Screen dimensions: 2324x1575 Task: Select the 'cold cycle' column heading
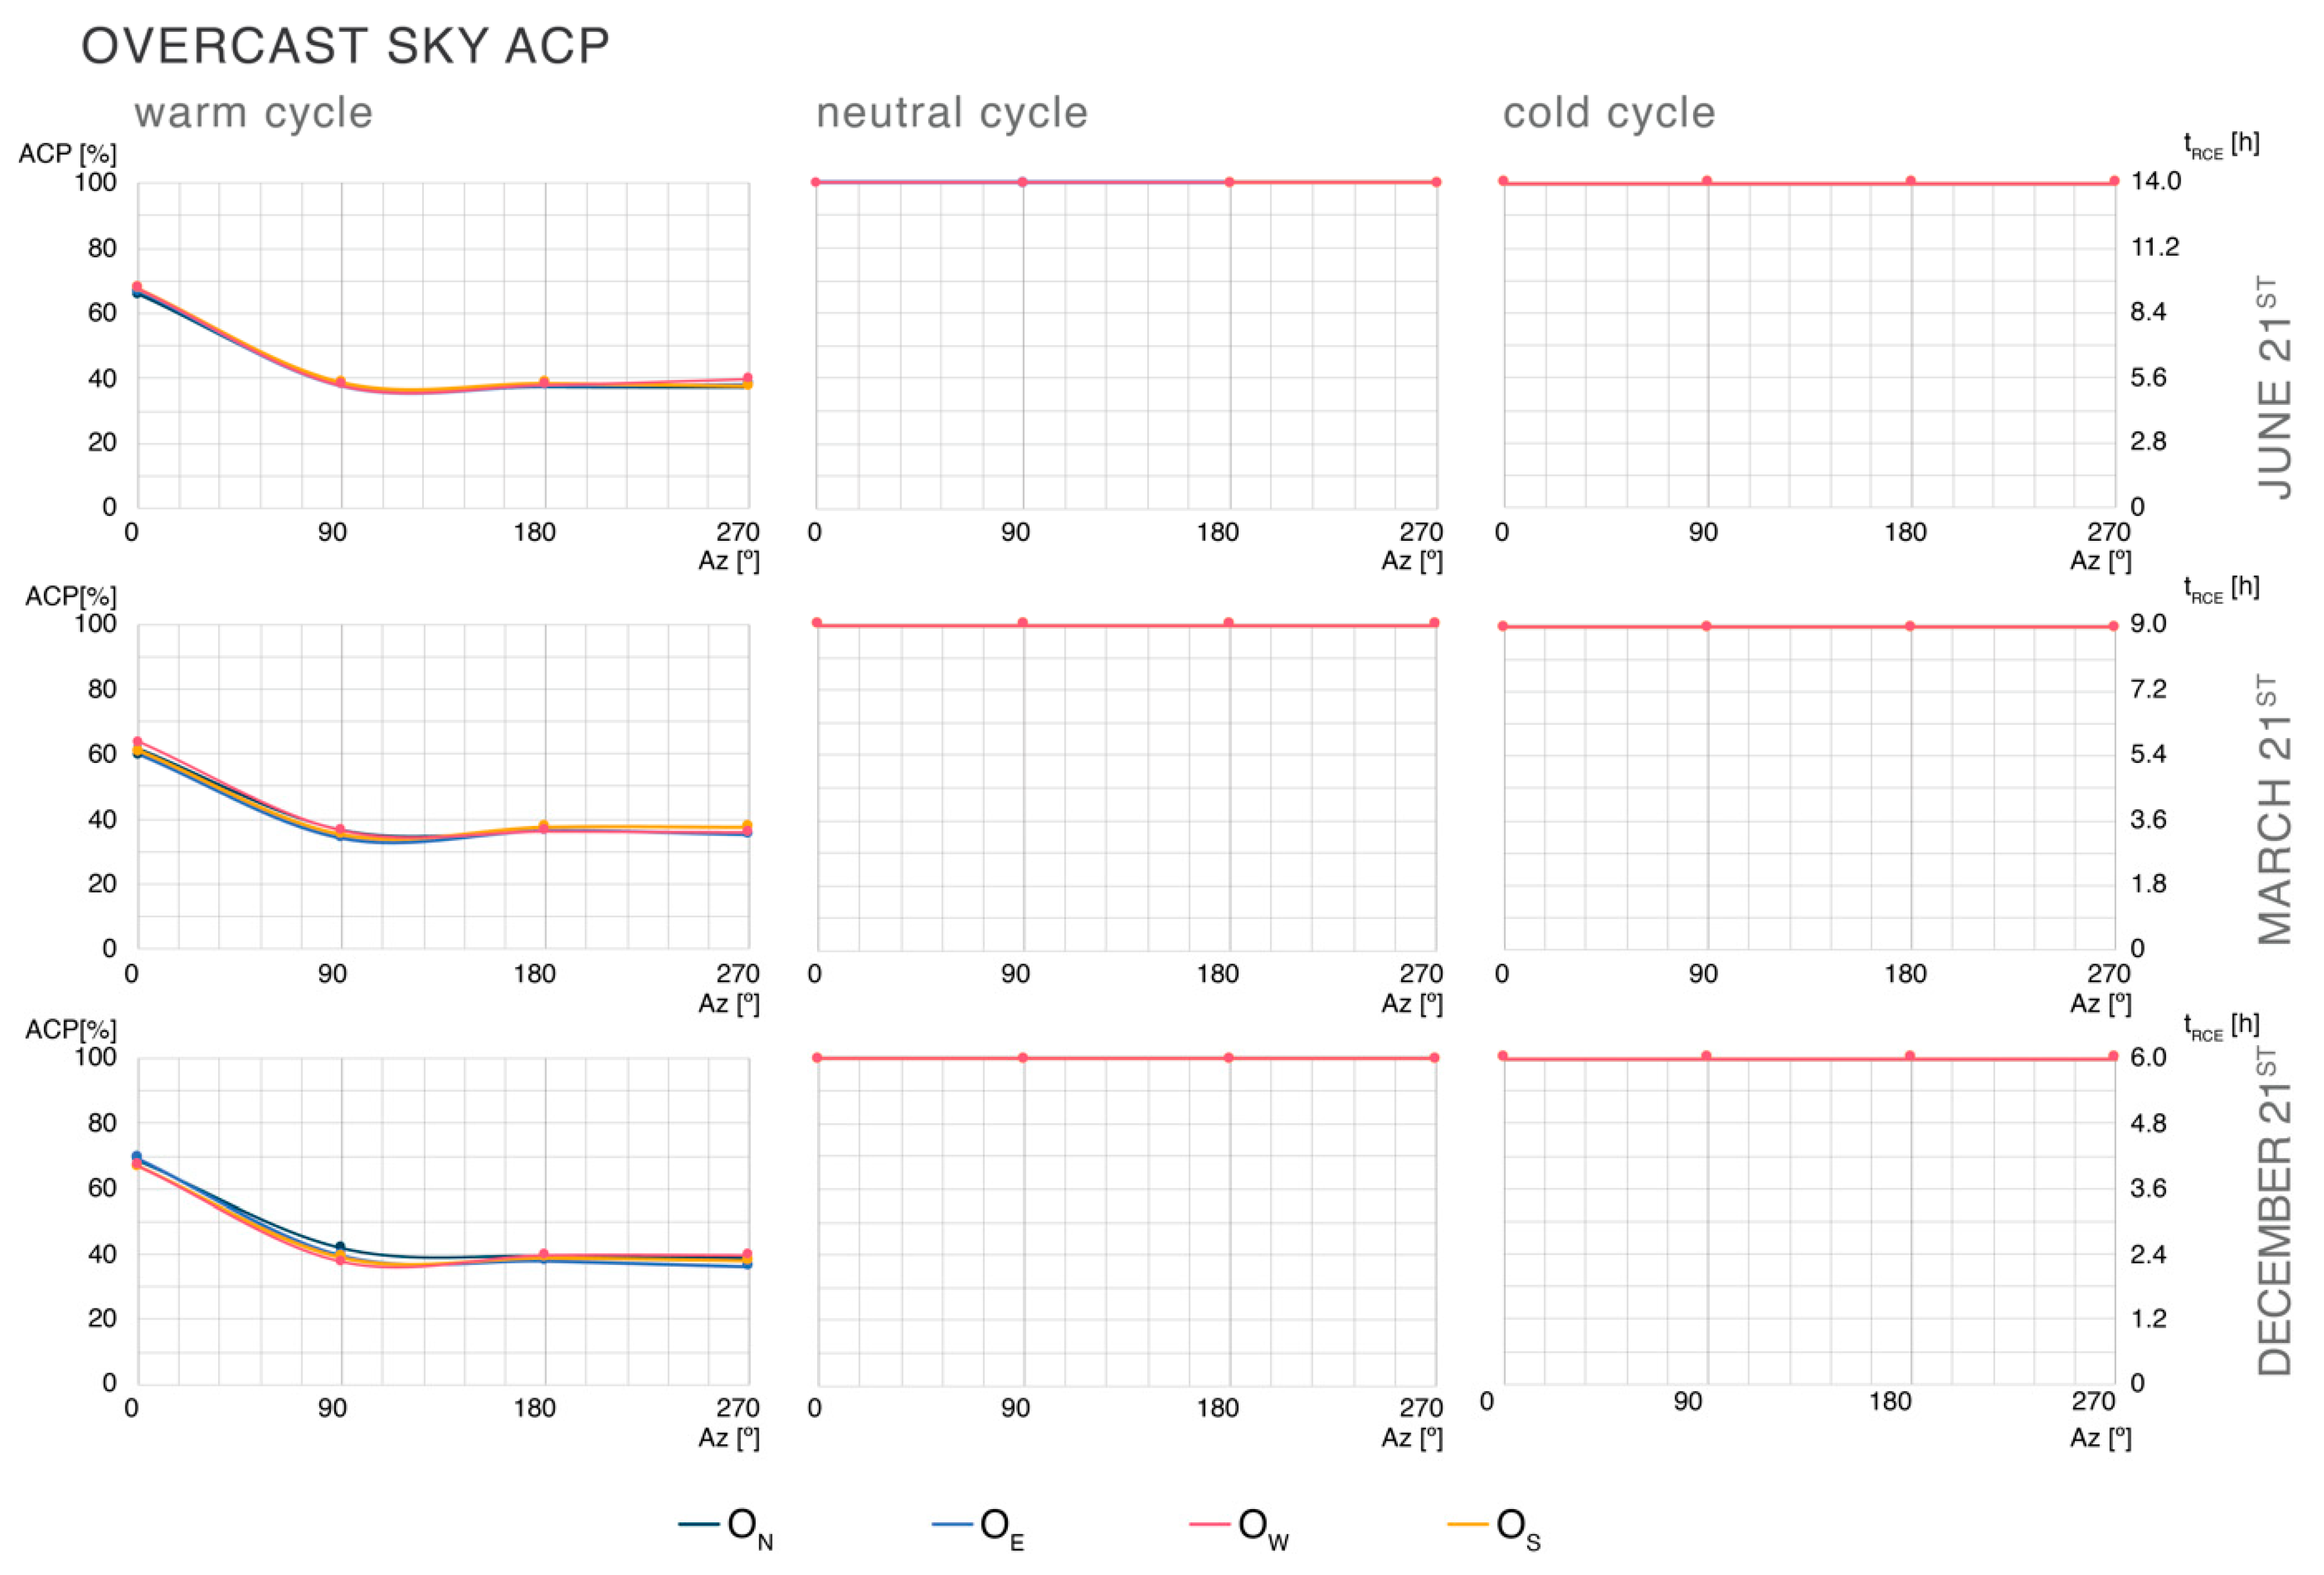(x=1608, y=112)
